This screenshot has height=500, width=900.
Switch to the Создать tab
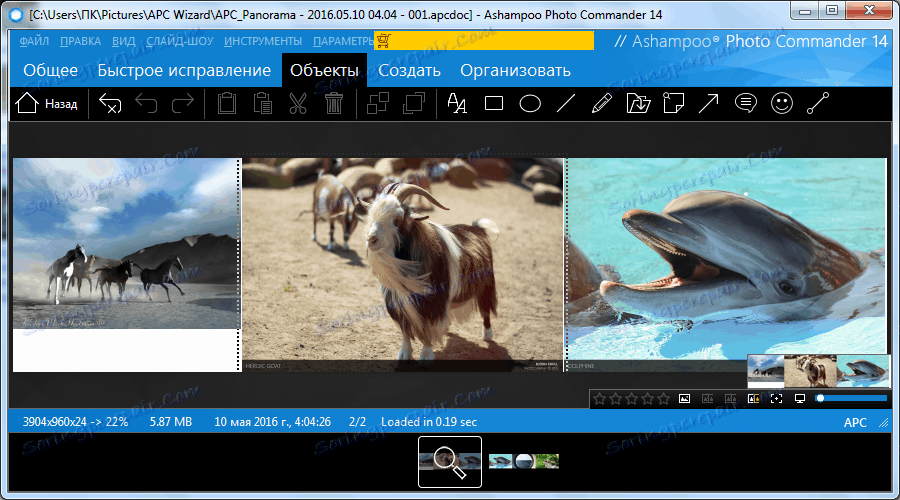(409, 70)
